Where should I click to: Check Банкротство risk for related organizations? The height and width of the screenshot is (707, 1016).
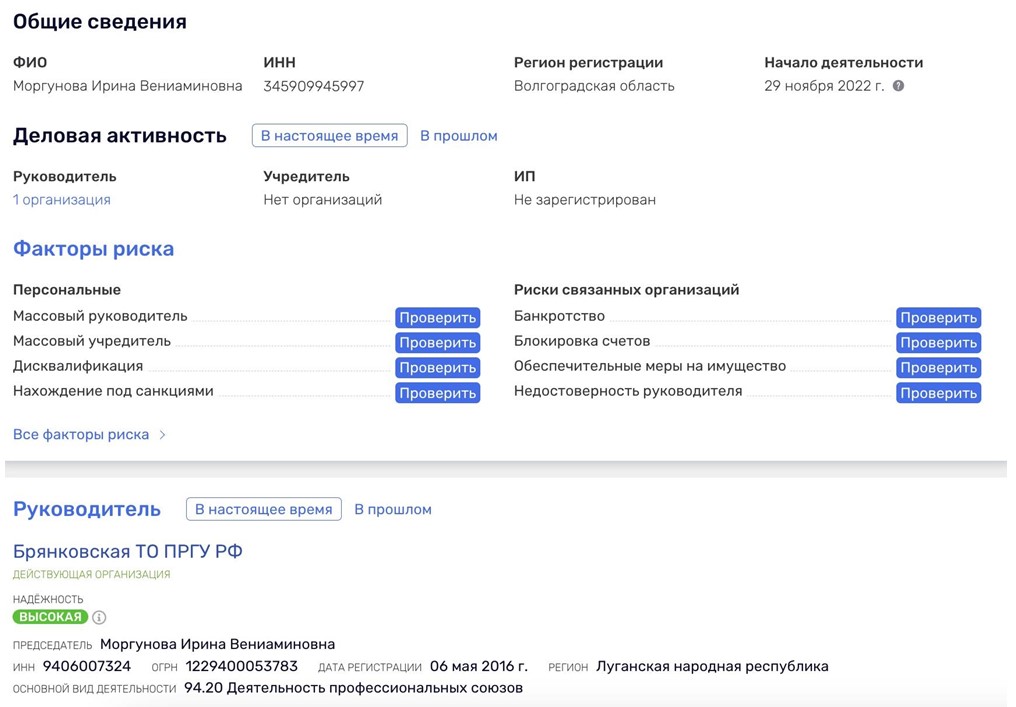click(938, 318)
